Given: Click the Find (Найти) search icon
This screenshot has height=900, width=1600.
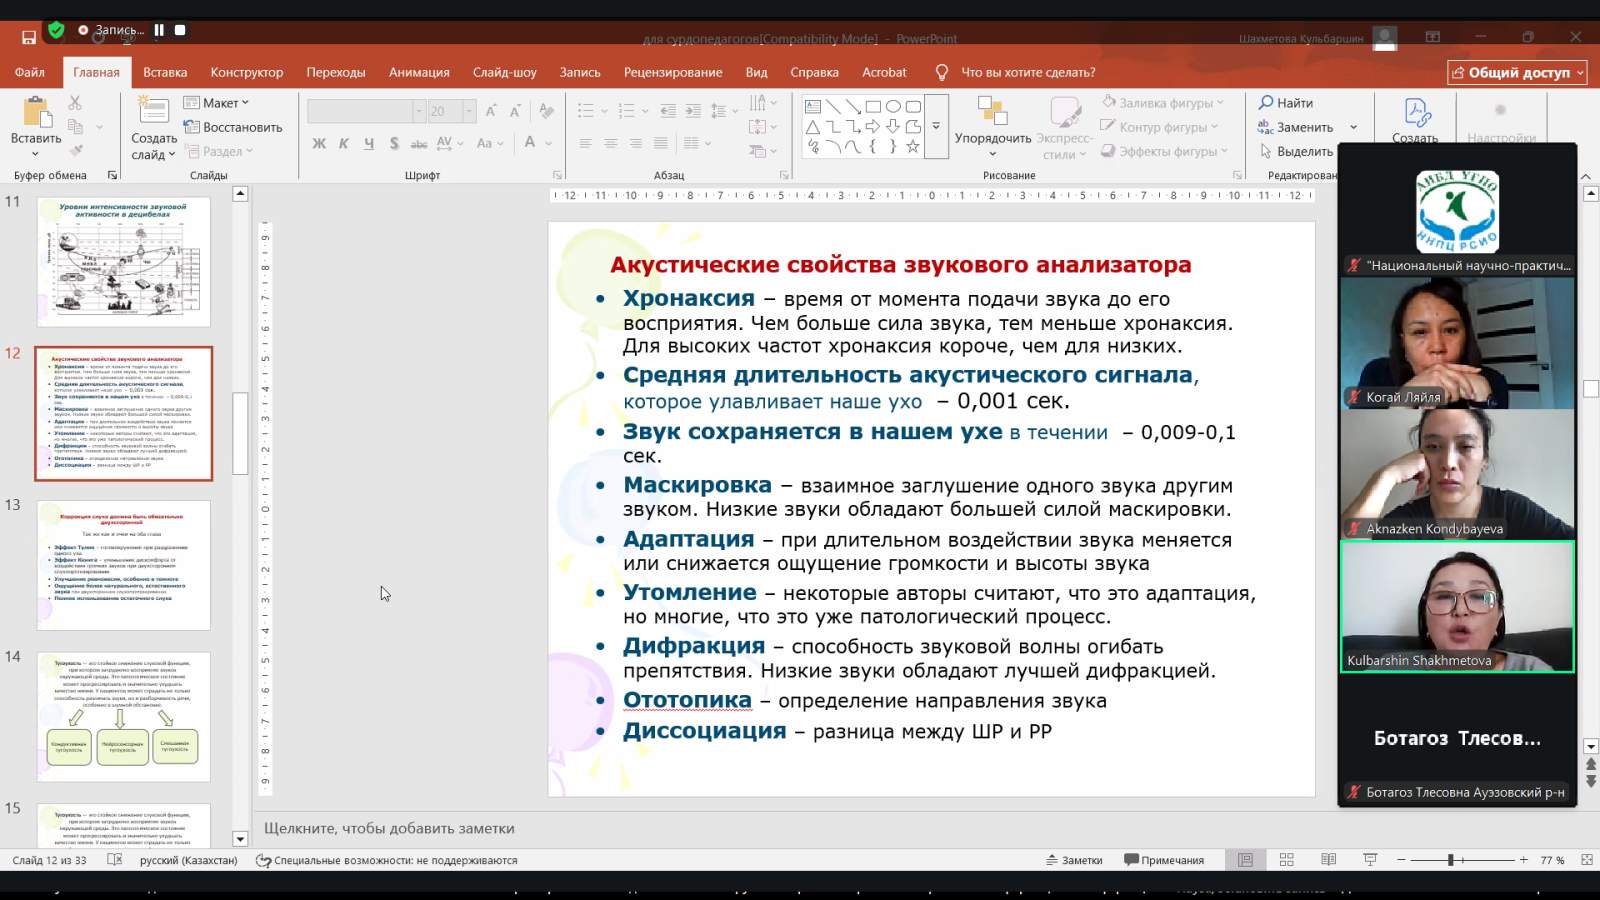Looking at the screenshot, I should 1266,102.
